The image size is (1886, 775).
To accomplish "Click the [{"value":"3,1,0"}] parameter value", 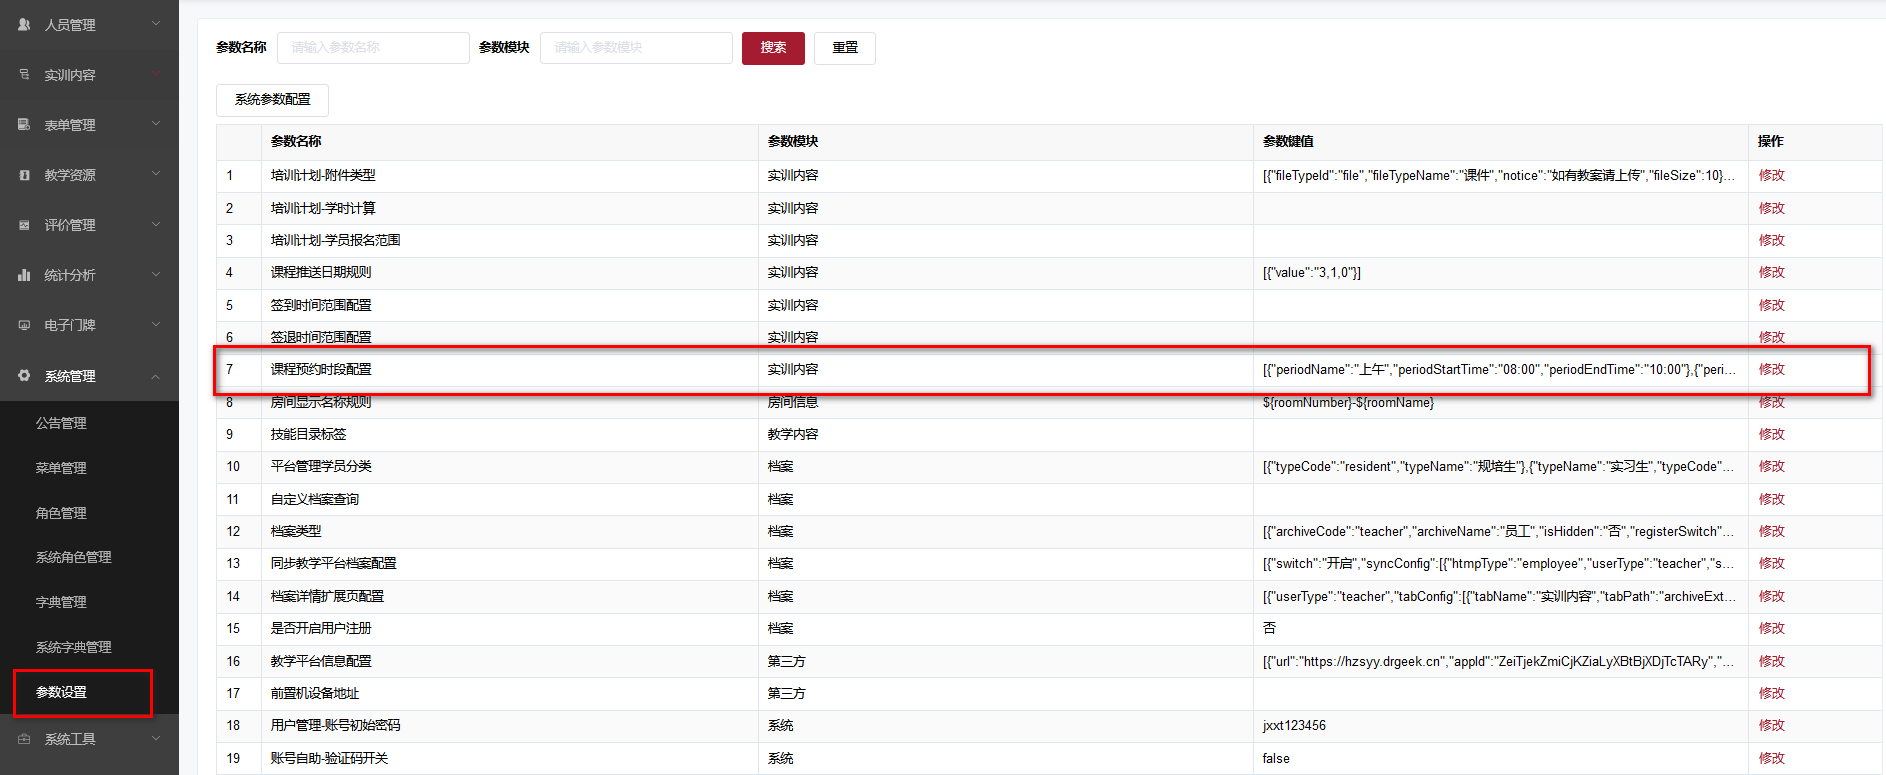I will [x=1311, y=272].
